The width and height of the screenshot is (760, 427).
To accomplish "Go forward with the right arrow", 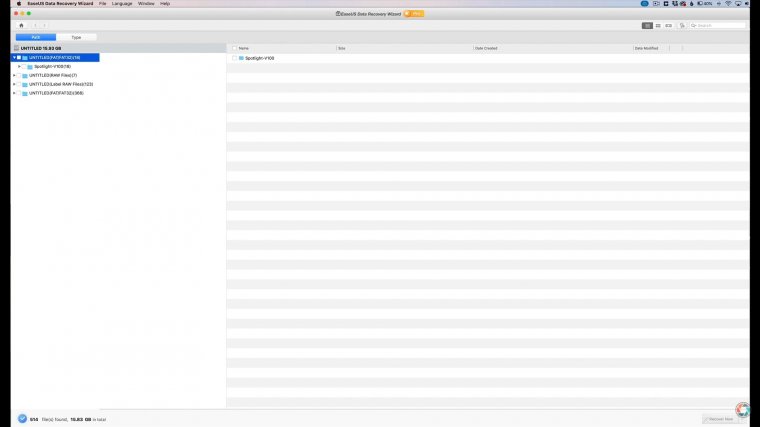I will tap(44, 25).
